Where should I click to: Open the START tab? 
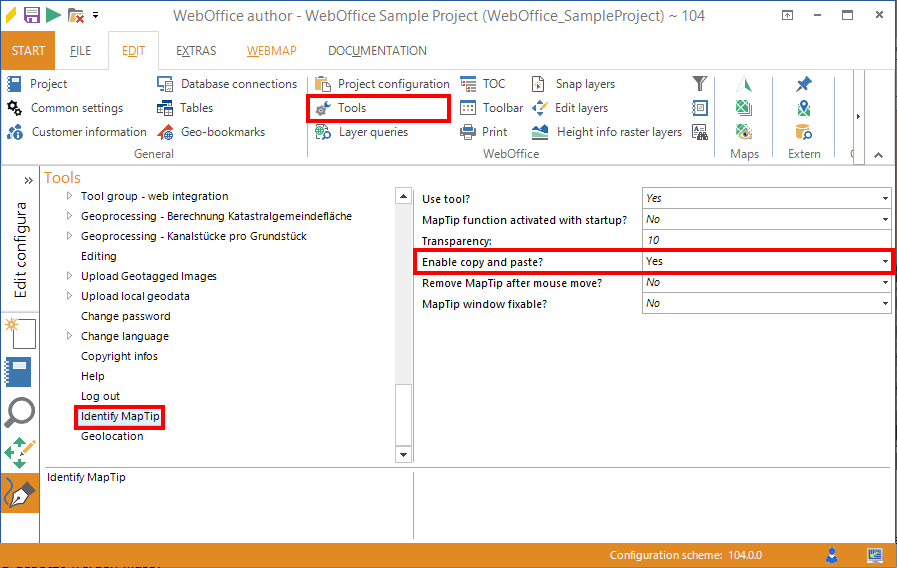point(28,51)
